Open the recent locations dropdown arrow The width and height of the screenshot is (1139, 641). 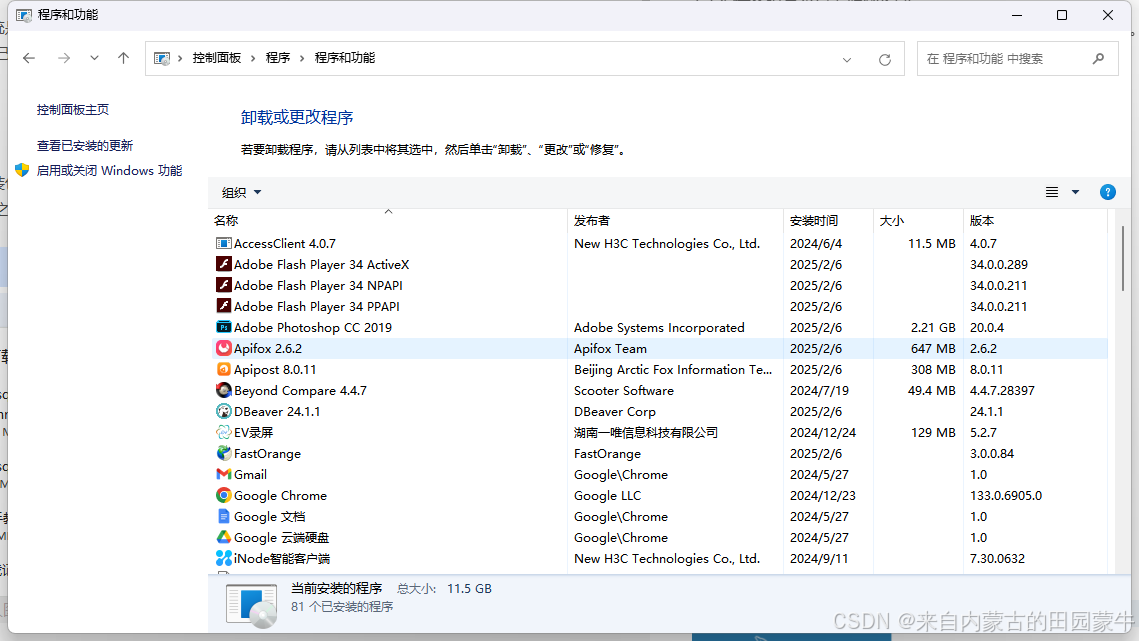(94, 58)
